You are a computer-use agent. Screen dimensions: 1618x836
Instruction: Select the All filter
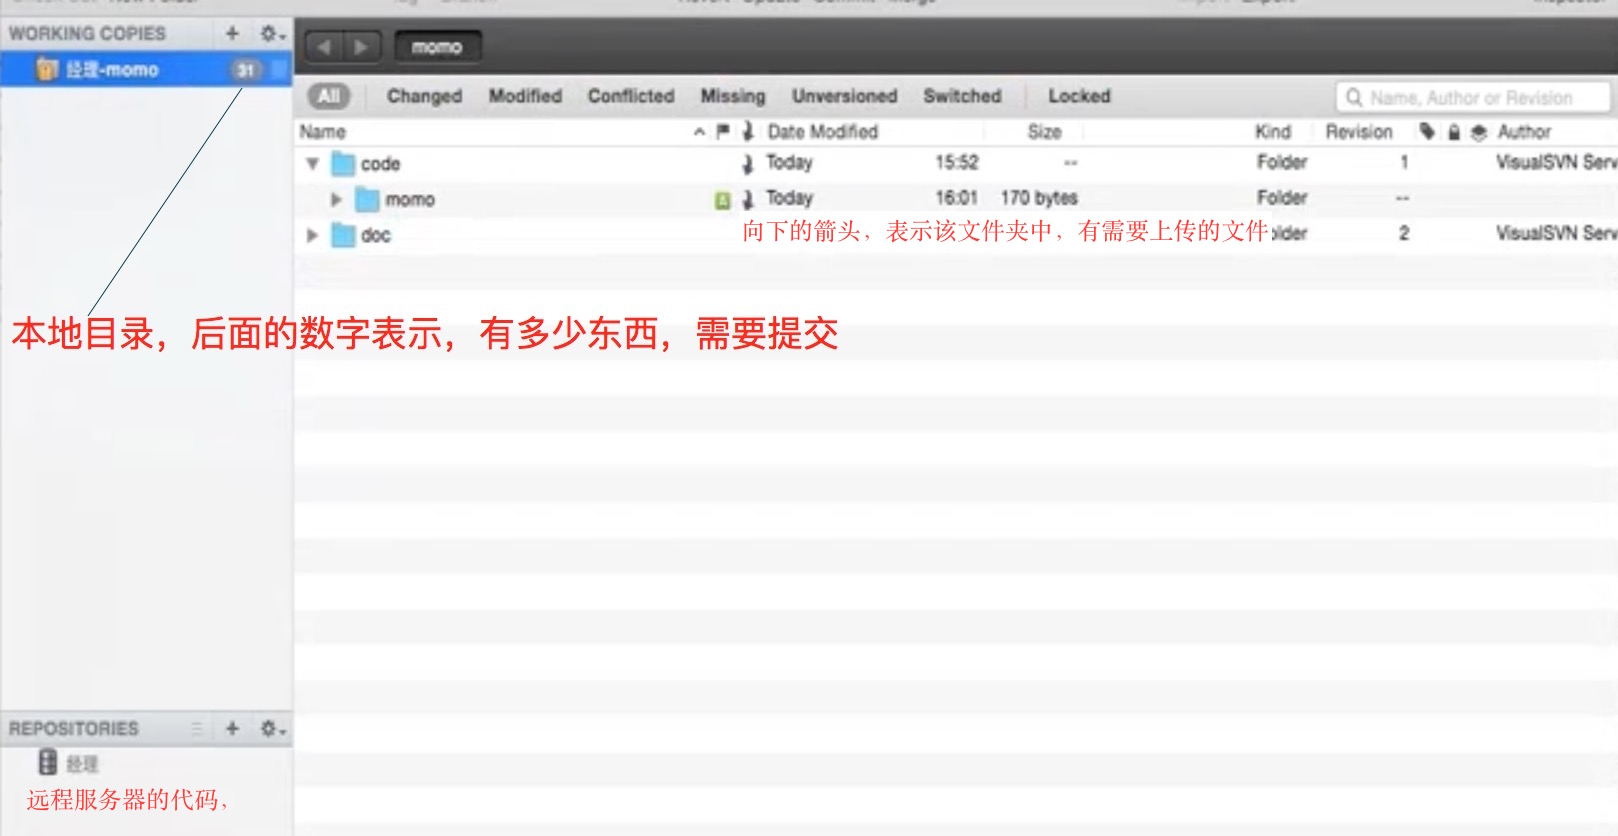pos(329,96)
